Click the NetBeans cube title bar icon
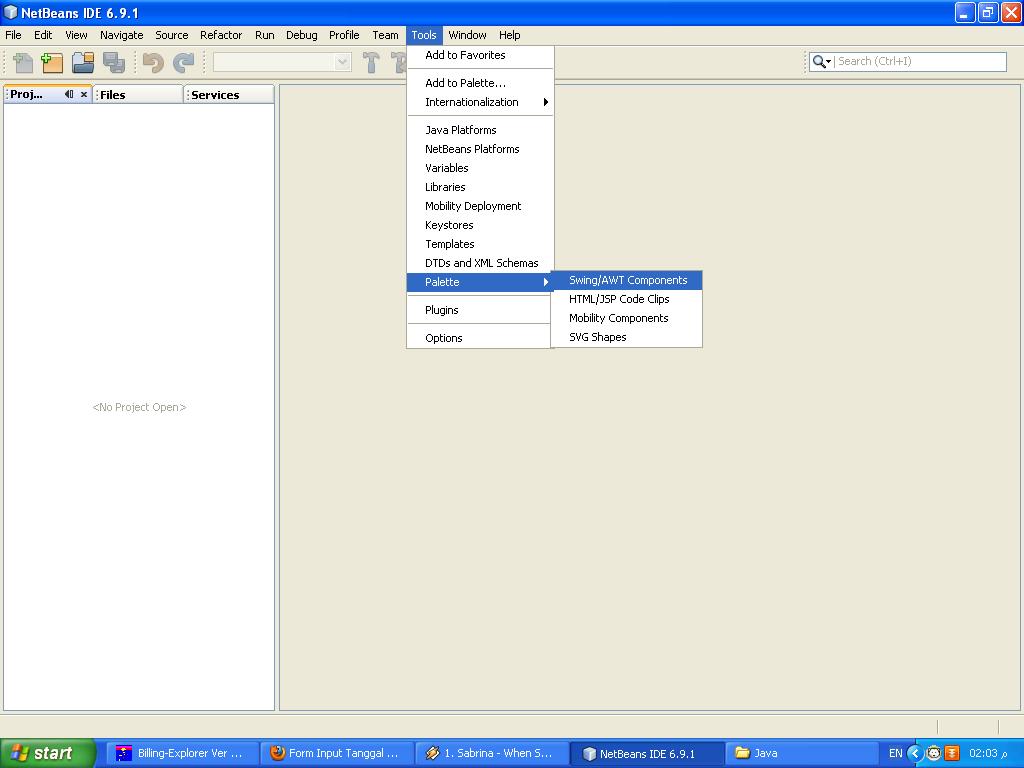This screenshot has height=768, width=1024. [x=10, y=12]
